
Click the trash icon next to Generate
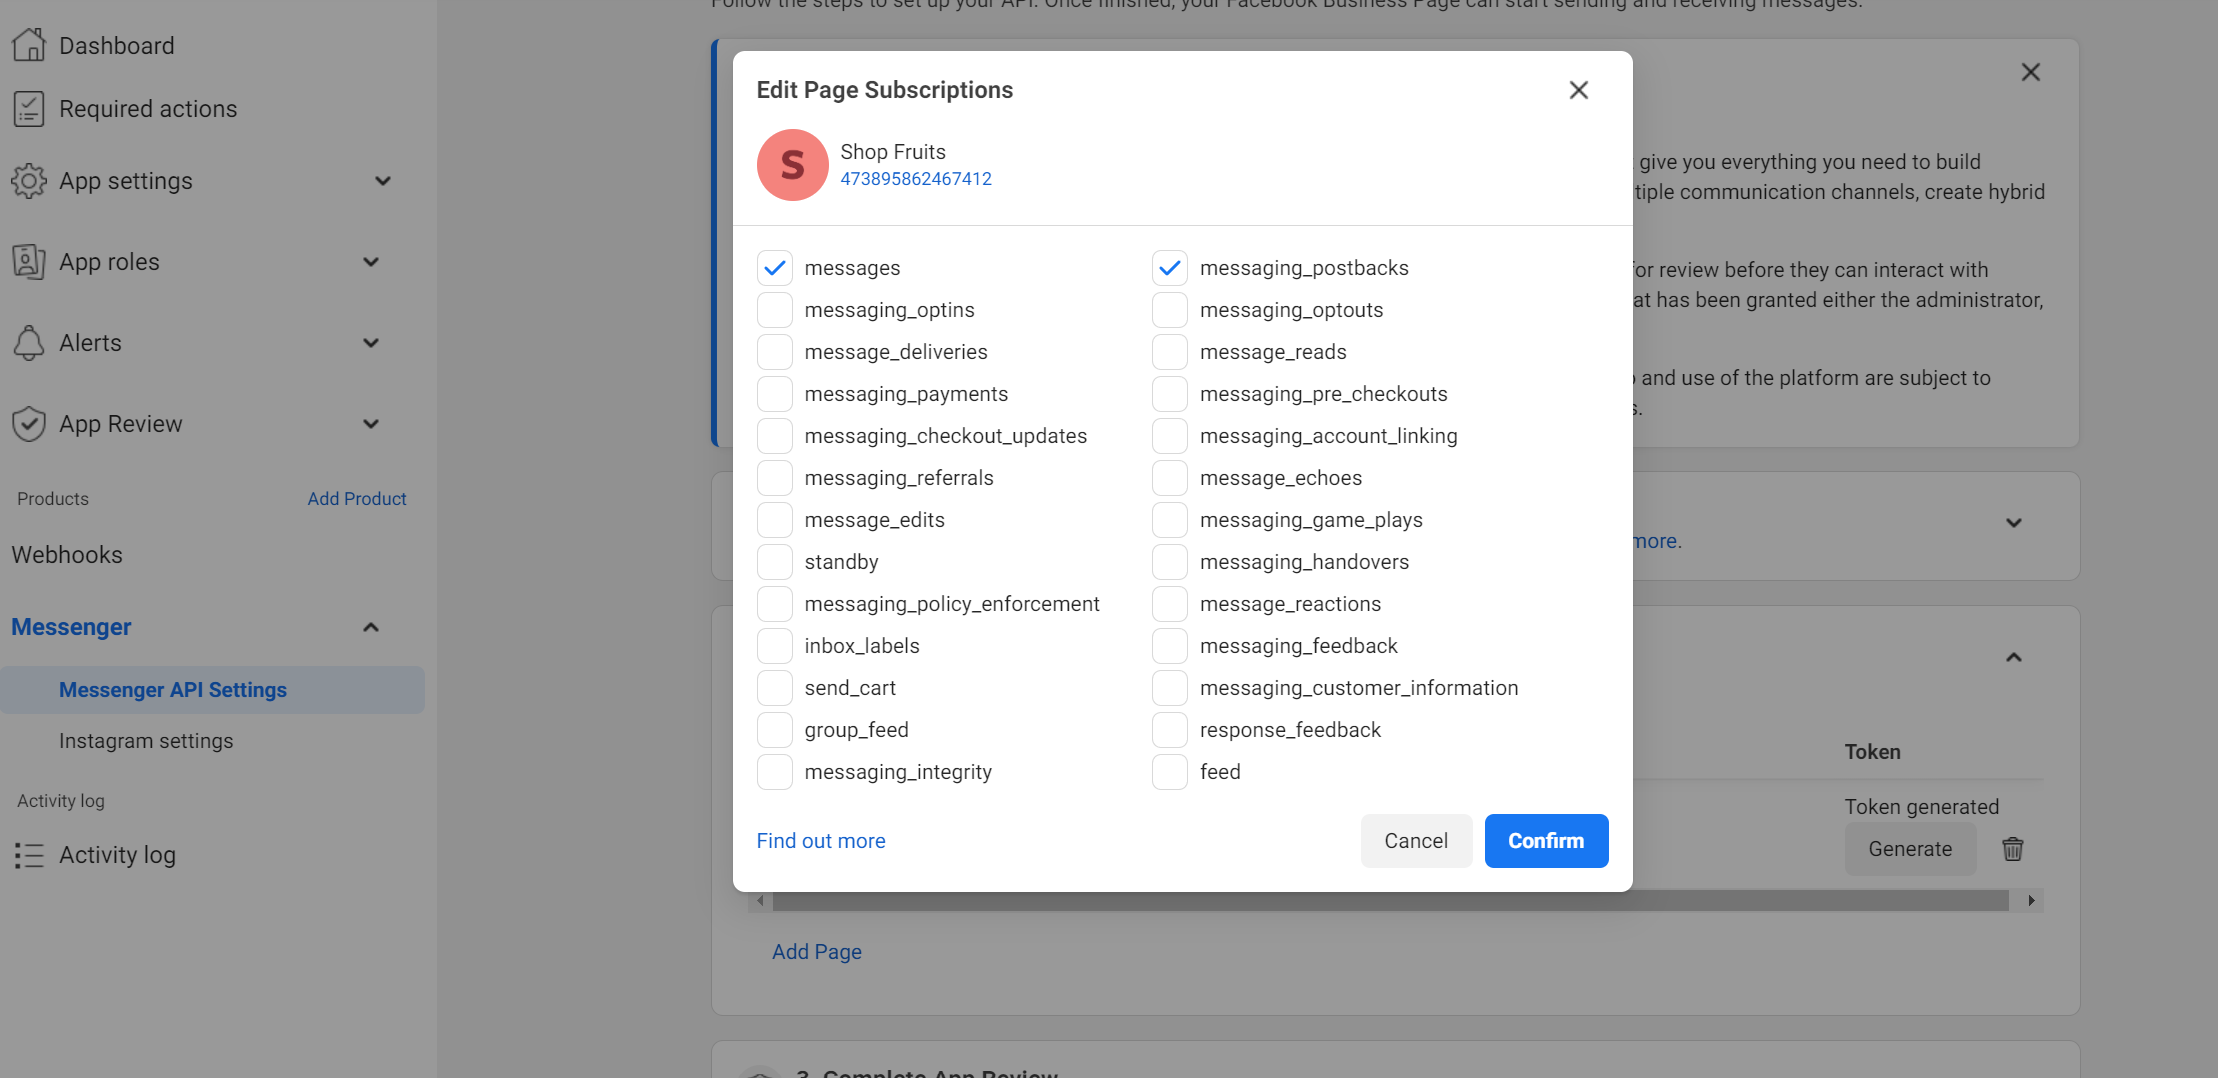coord(2013,849)
